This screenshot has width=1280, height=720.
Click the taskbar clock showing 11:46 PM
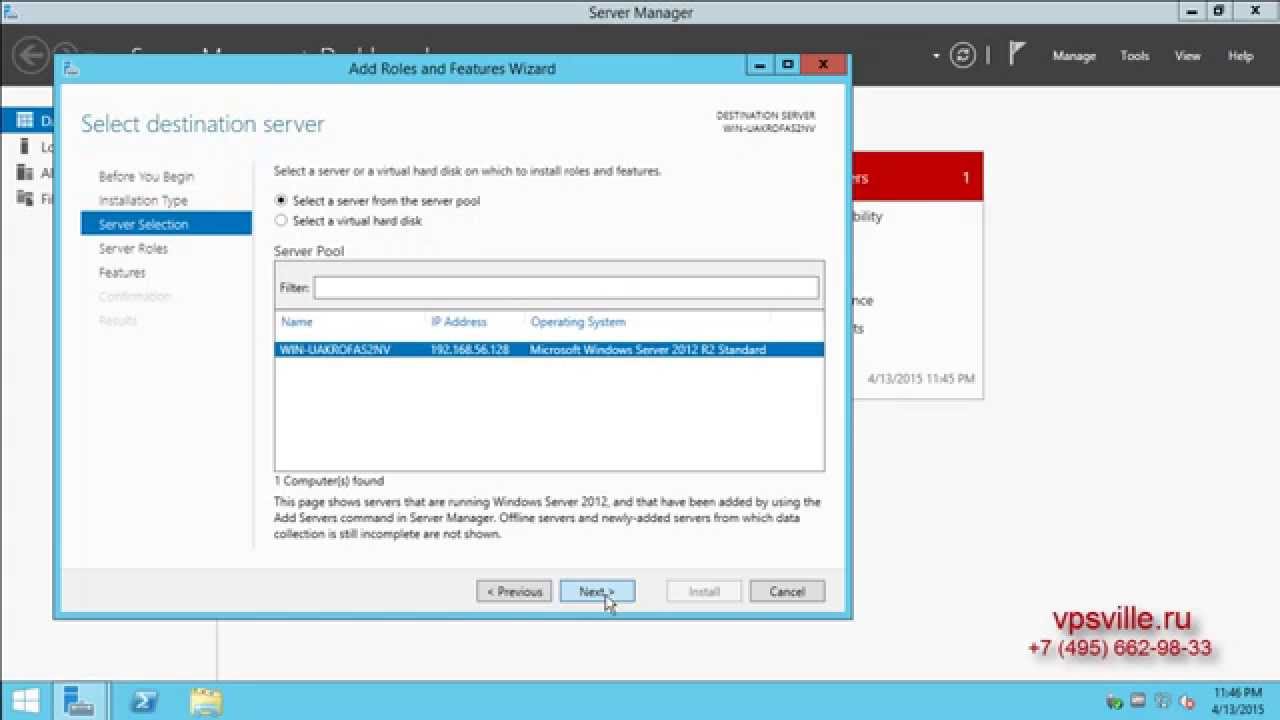click(1237, 693)
